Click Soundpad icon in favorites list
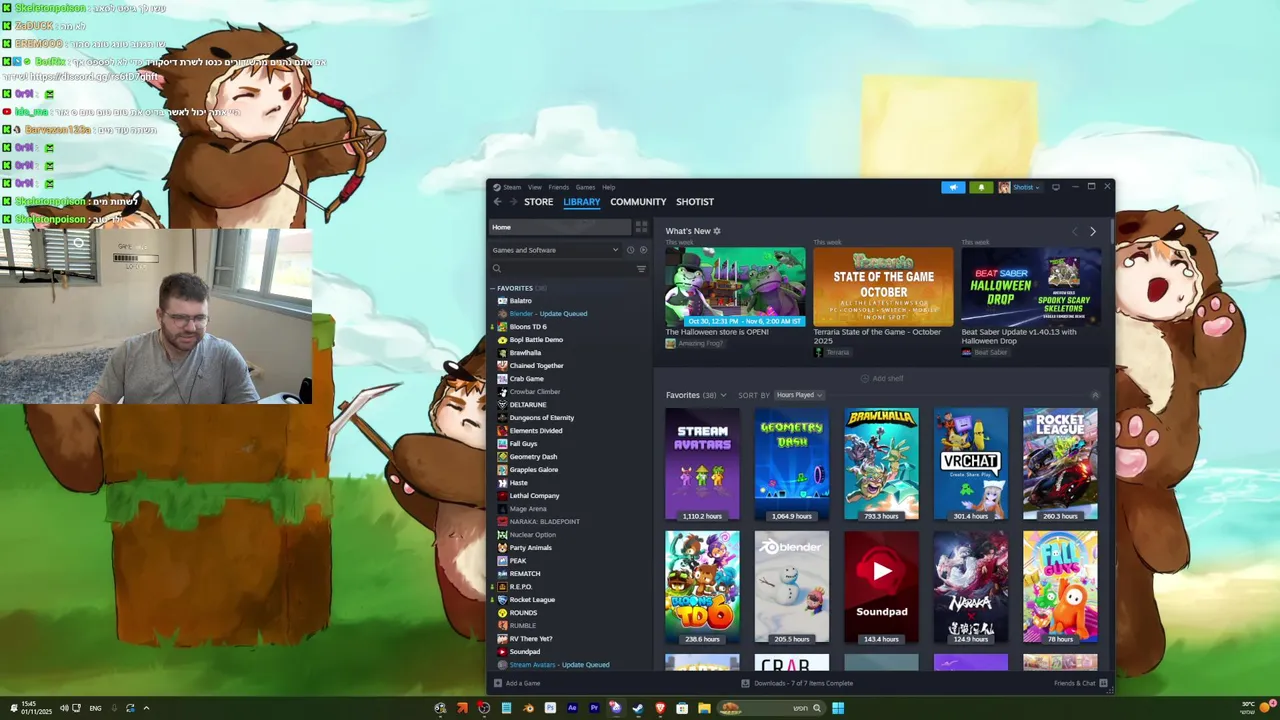Screen dimensions: 1280x720 (502, 652)
